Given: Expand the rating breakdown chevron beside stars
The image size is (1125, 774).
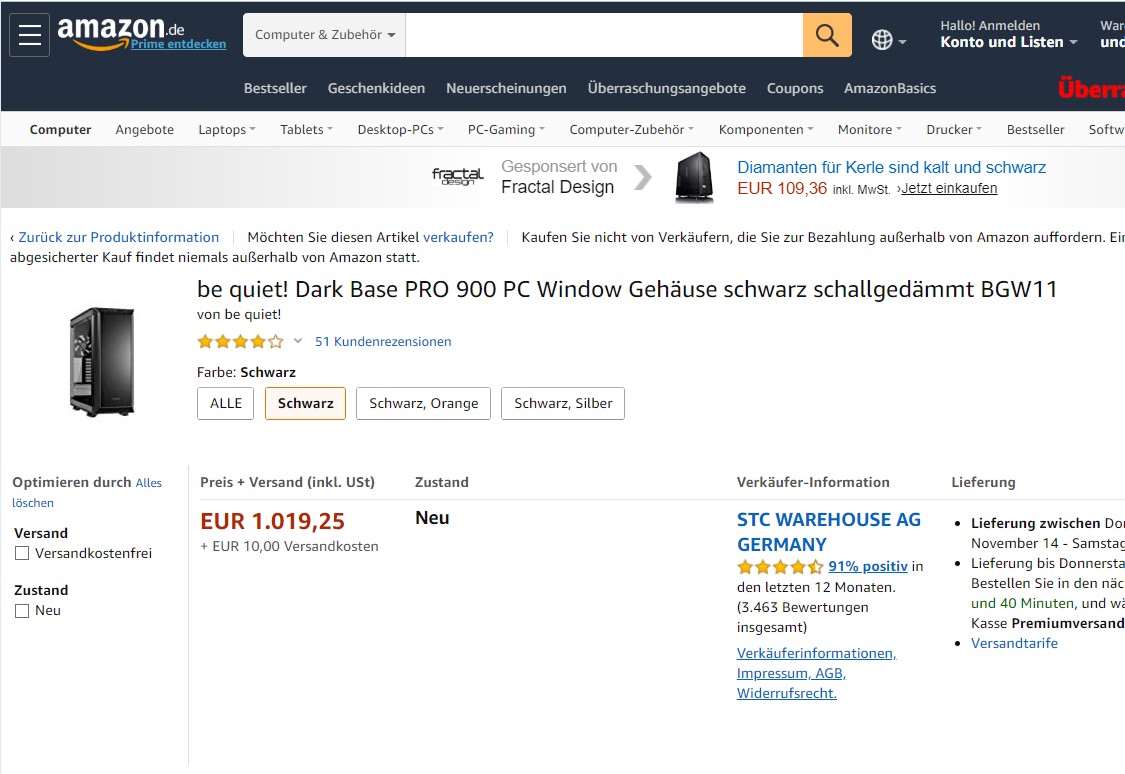Looking at the screenshot, I should coord(298,341).
